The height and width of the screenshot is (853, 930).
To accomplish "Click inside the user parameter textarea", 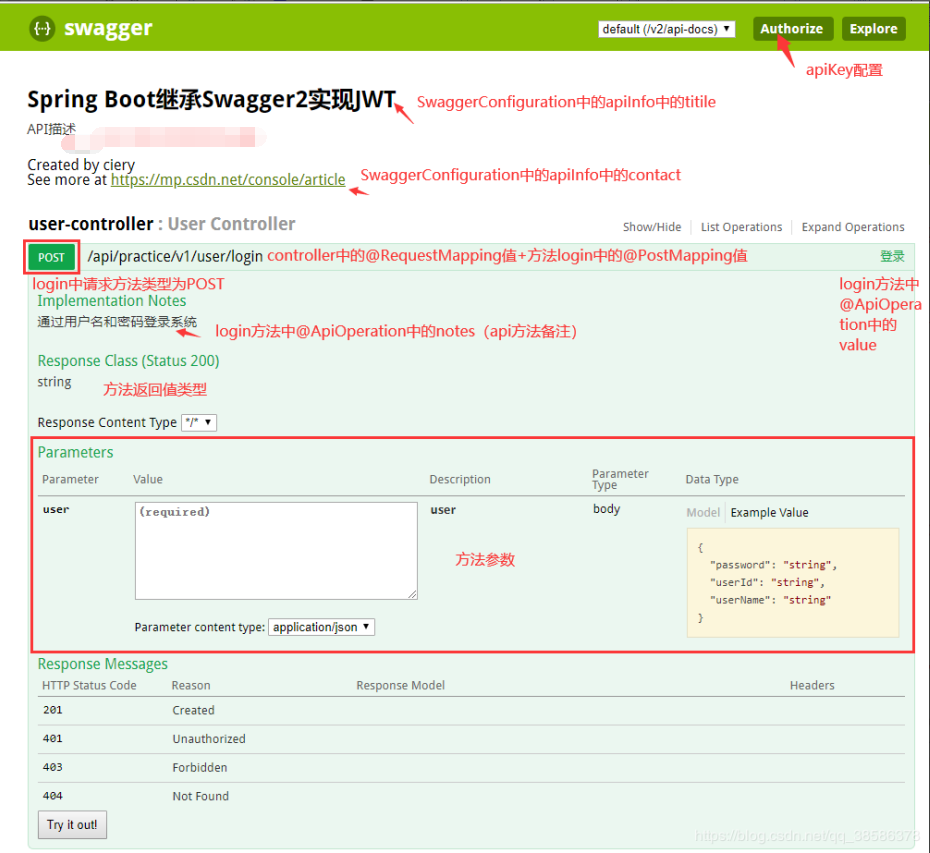I will click(x=278, y=550).
